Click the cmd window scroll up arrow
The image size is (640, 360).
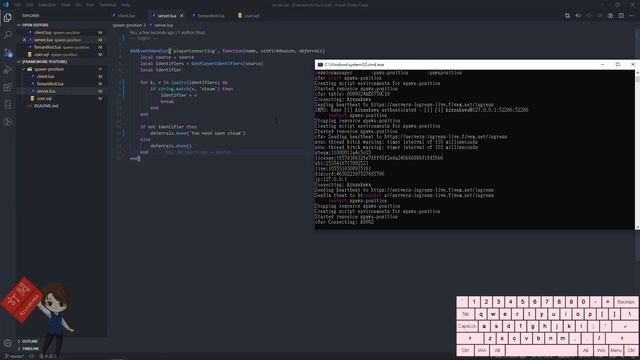pos(638,72)
